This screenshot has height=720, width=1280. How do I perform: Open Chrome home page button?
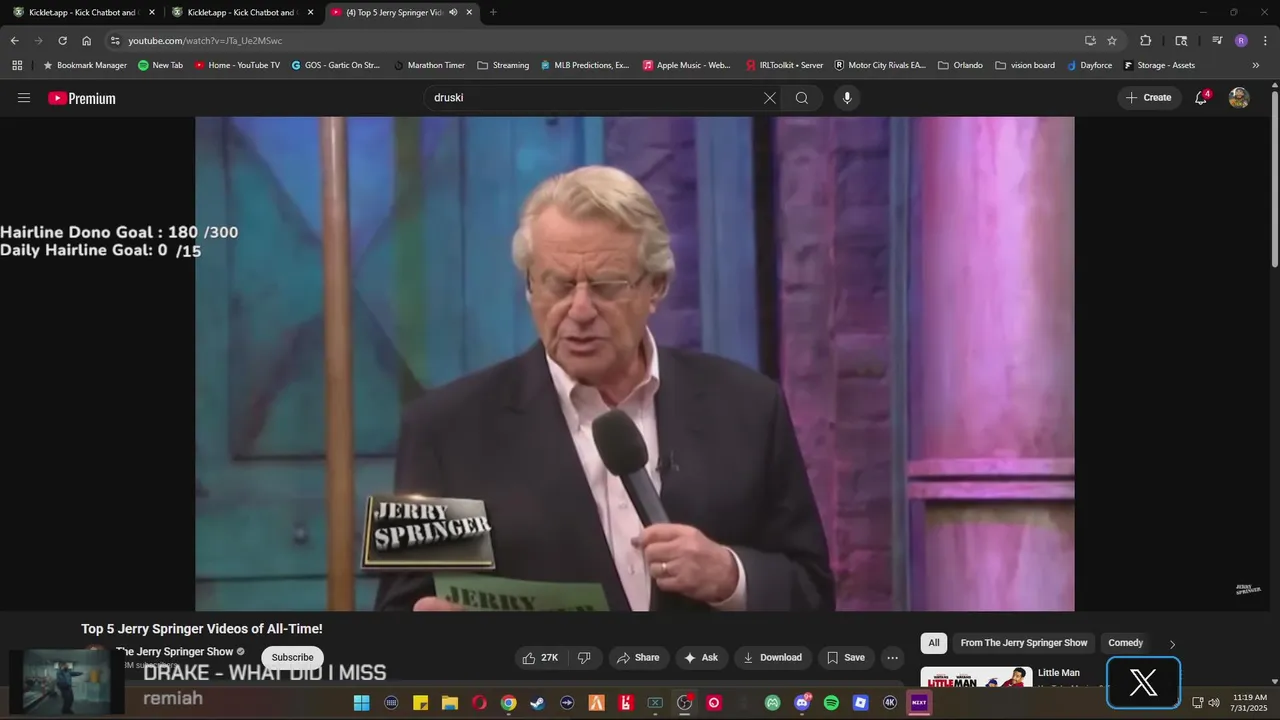pos(86,41)
